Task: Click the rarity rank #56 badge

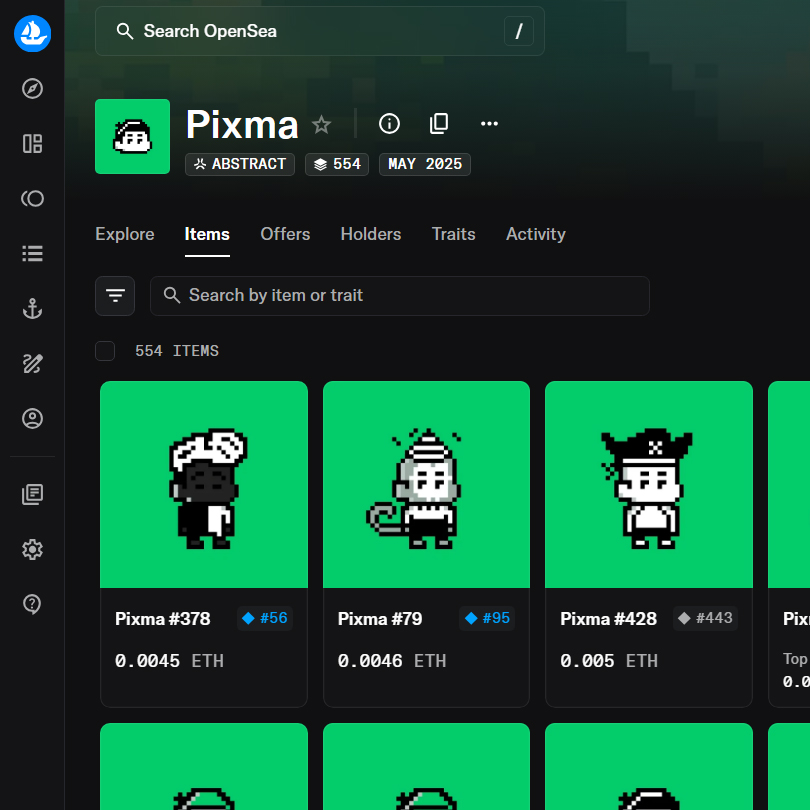Action: pyautogui.click(x=265, y=618)
